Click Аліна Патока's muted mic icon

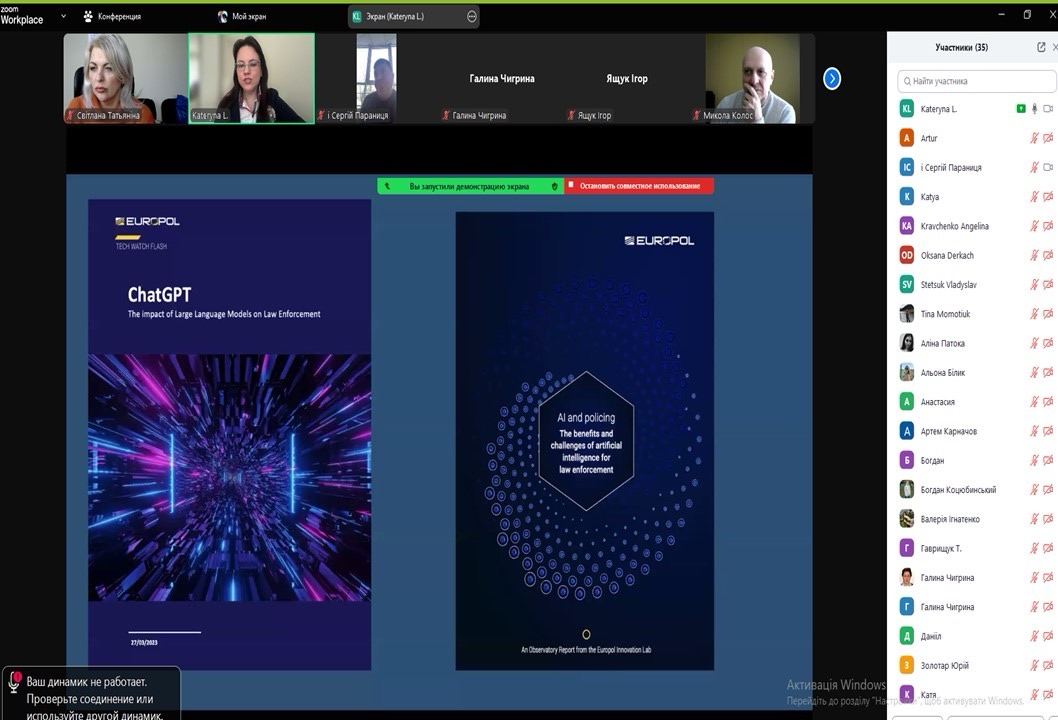point(1034,343)
